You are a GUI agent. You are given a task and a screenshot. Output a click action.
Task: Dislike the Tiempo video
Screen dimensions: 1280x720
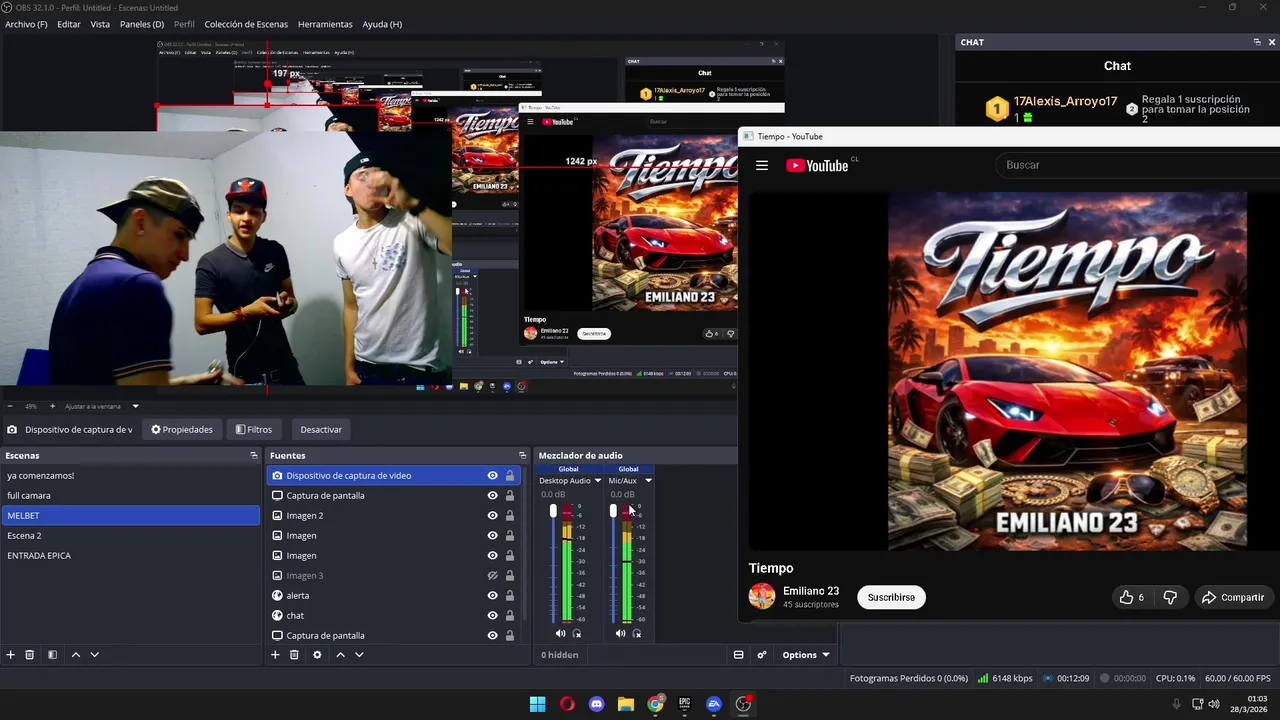[x=1170, y=597]
